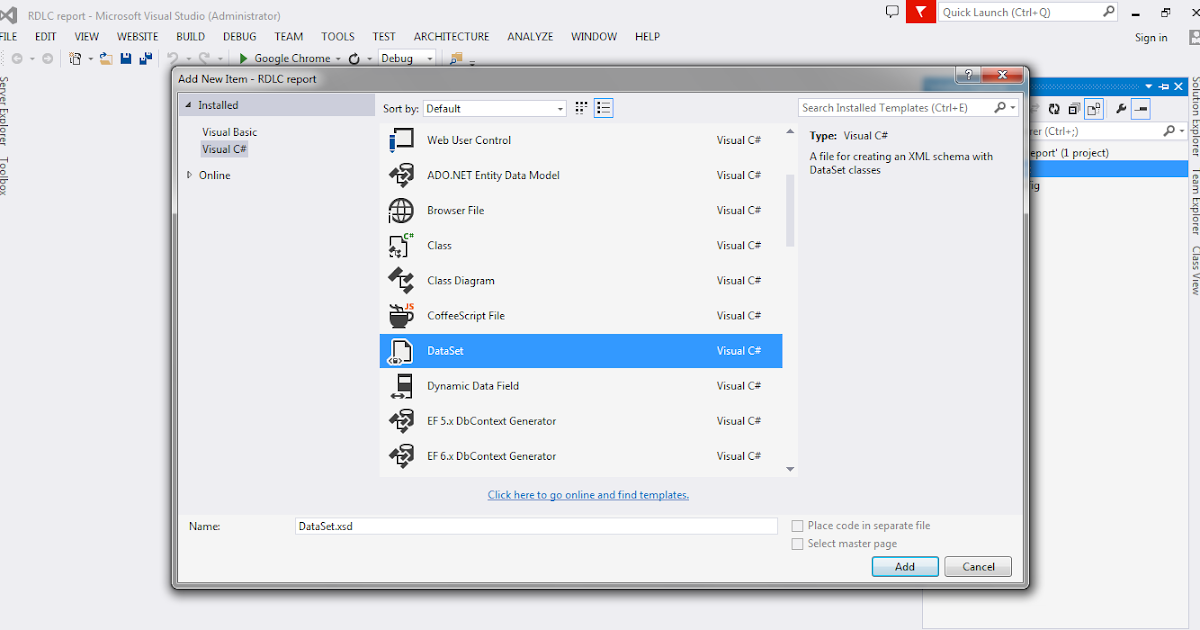Select the Class template icon
The height and width of the screenshot is (630, 1200).
(400, 245)
